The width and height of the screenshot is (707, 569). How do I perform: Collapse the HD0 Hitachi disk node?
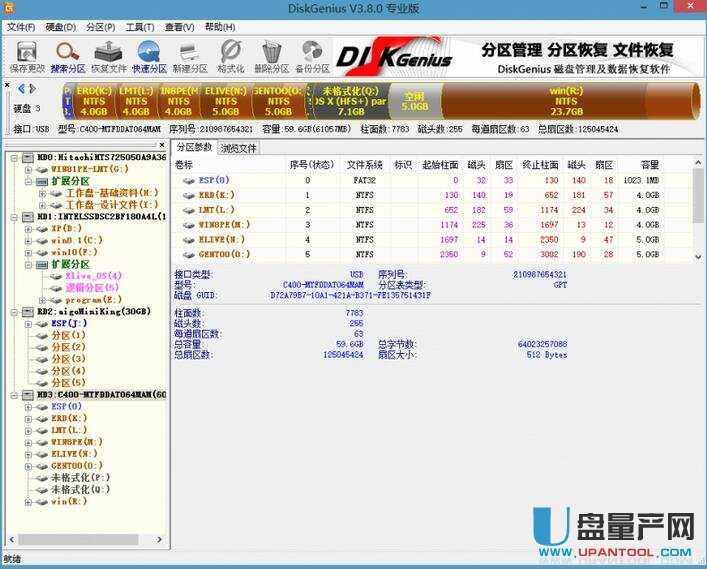click(11, 158)
